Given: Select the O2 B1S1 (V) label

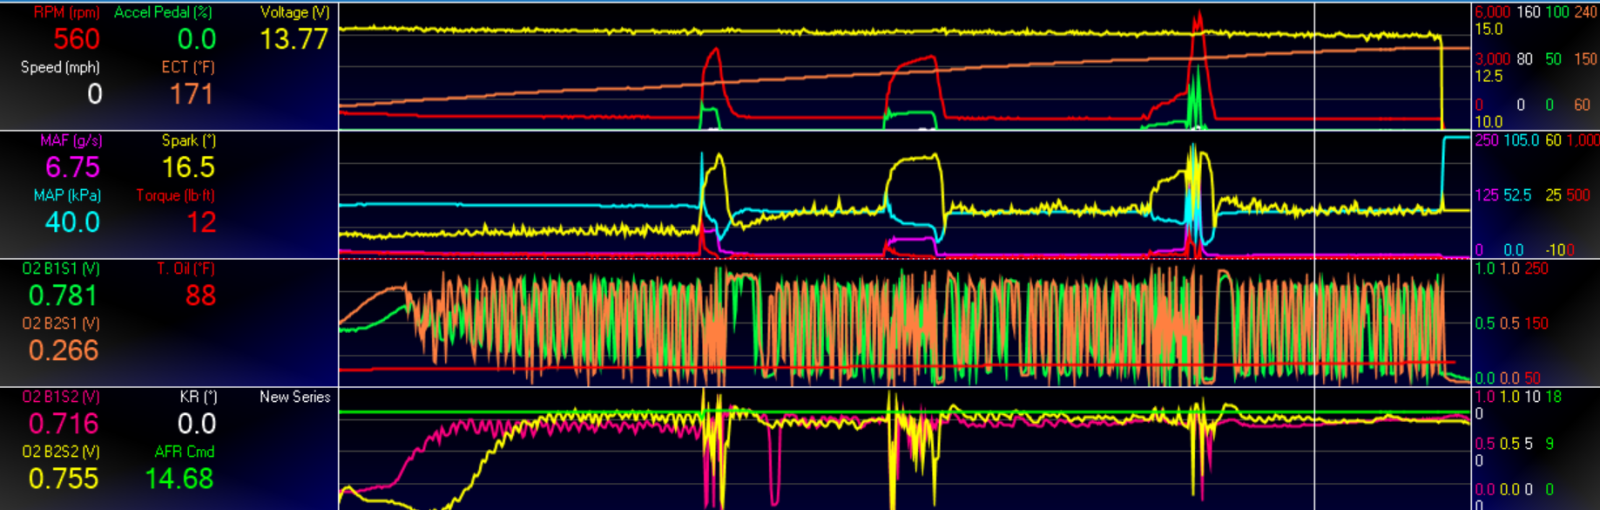Looking at the screenshot, I should [61, 269].
